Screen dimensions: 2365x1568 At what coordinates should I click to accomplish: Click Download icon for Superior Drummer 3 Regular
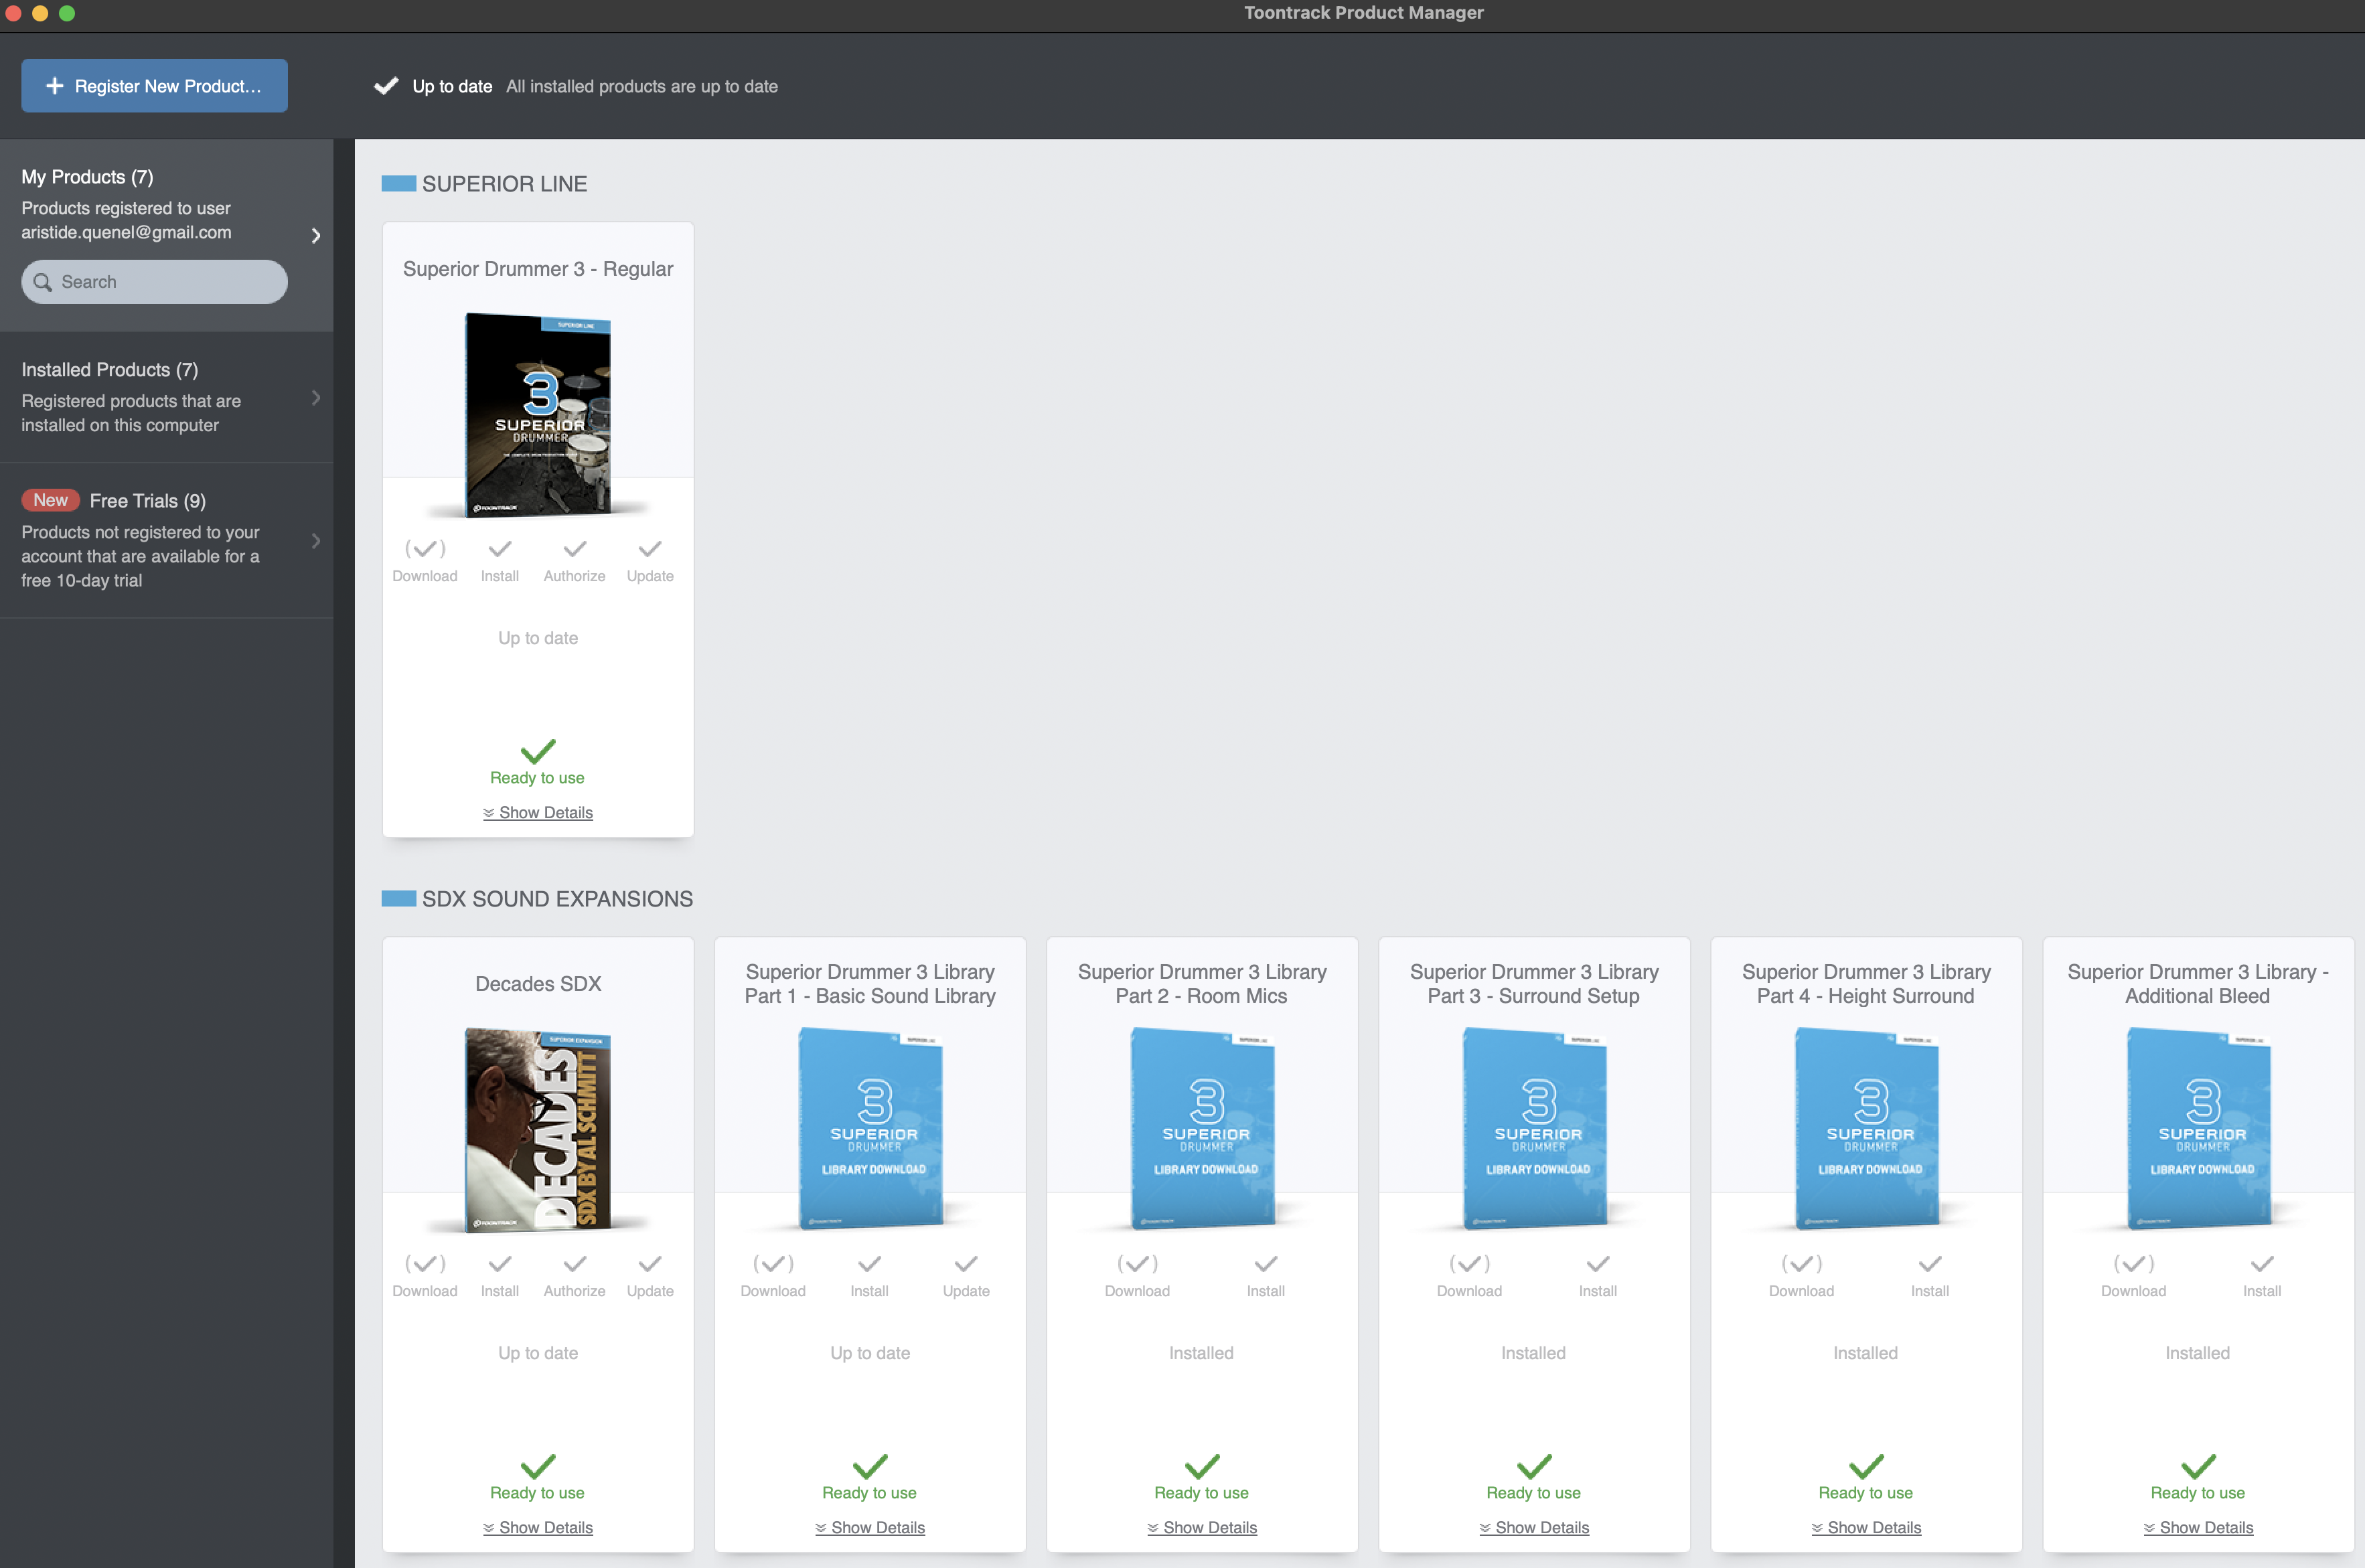(425, 549)
